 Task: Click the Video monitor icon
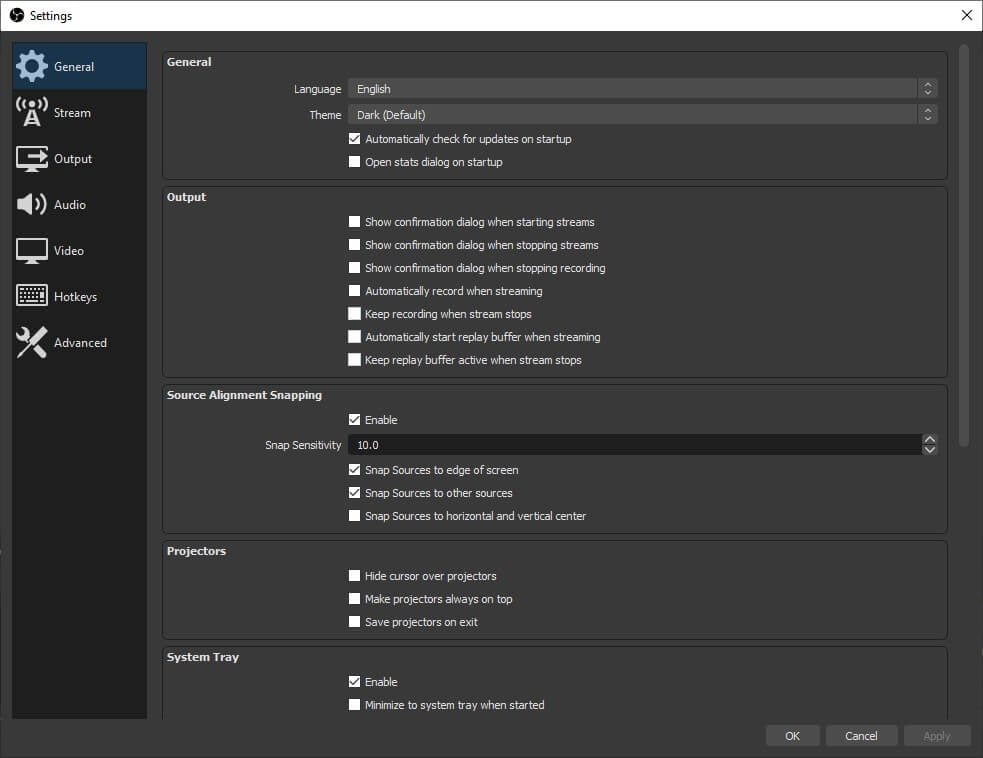(x=31, y=251)
